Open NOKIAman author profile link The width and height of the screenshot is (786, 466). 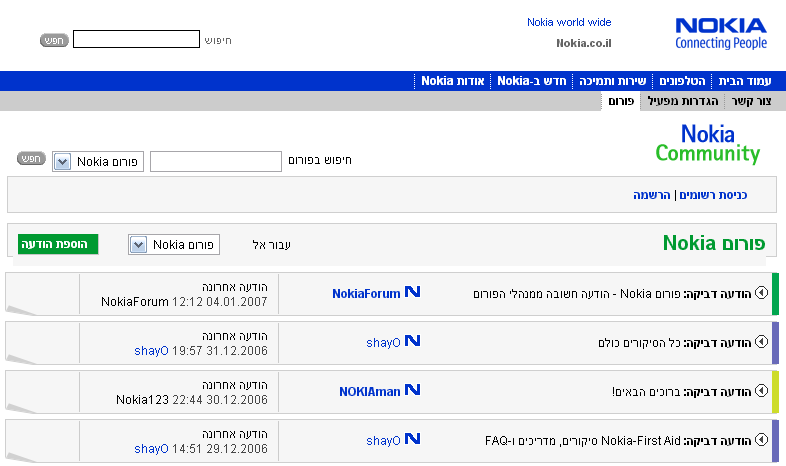pyautogui.click(x=369, y=392)
